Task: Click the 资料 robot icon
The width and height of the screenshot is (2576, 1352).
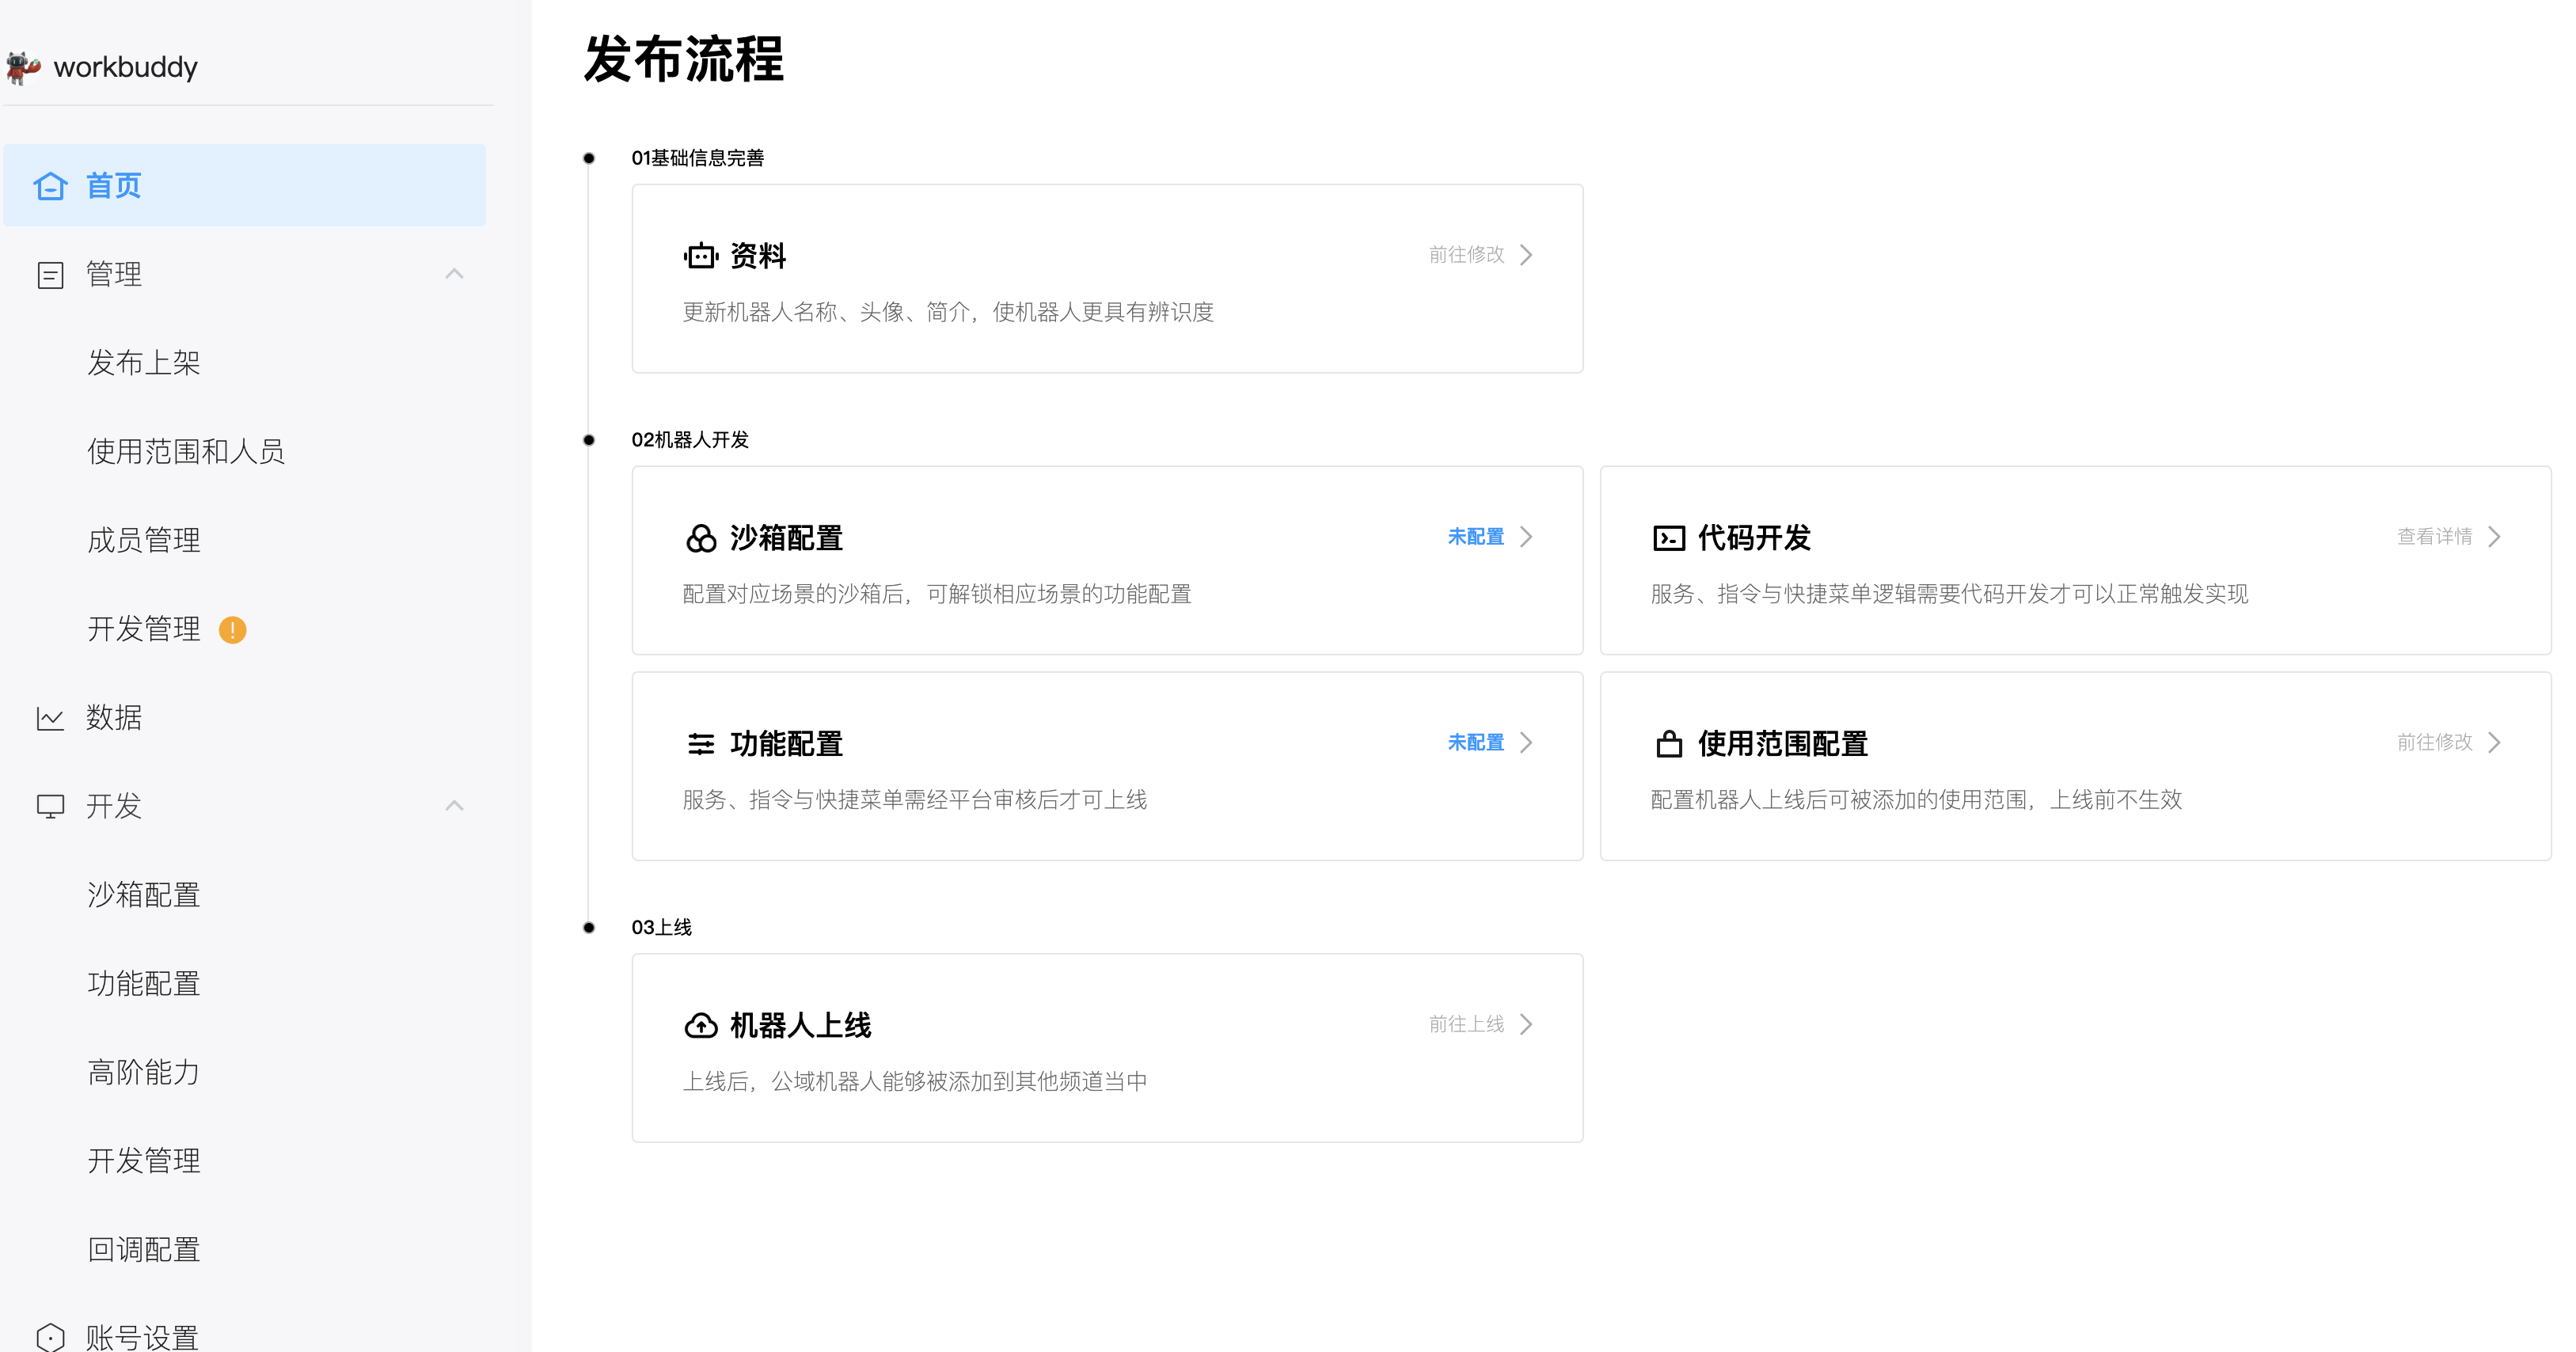Action: pyautogui.click(x=701, y=255)
